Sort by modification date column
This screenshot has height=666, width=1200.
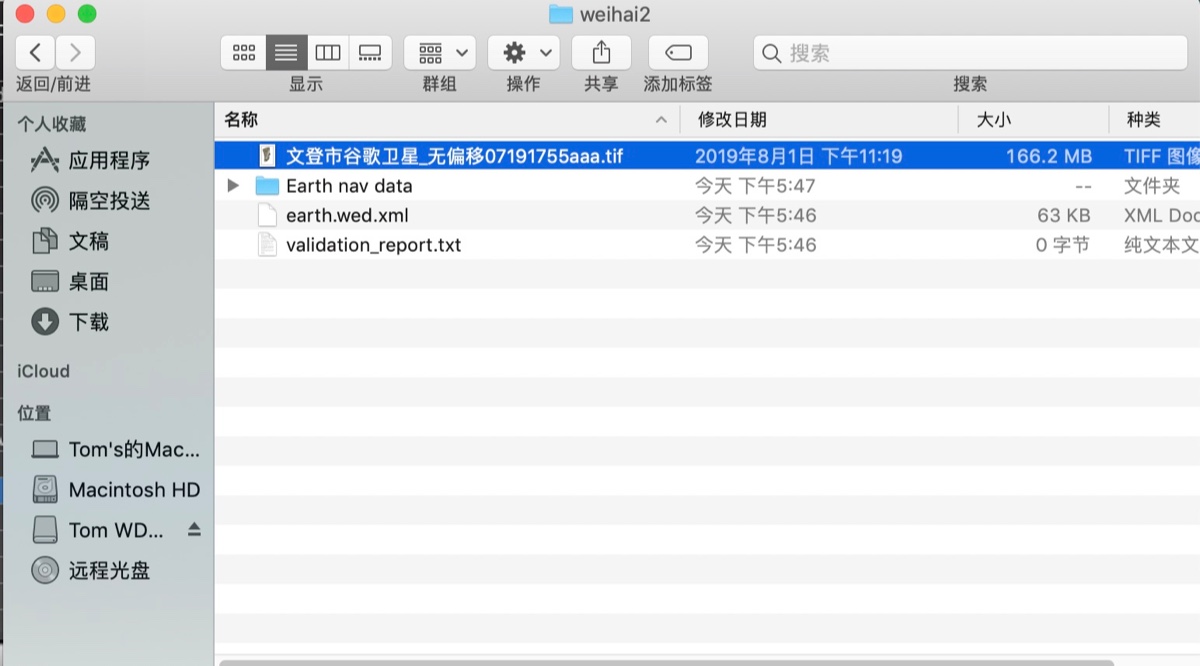click(x=733, y=120)
